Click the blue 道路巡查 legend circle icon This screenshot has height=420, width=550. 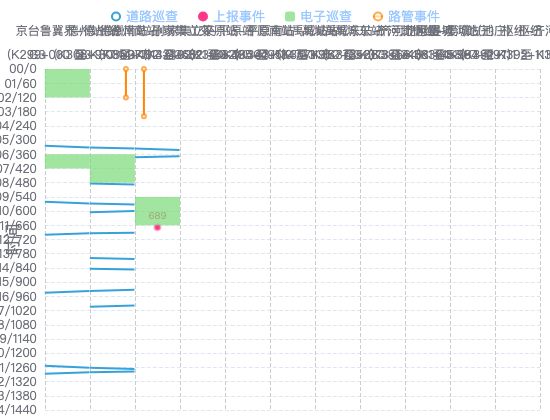click(x=116, y=16)
